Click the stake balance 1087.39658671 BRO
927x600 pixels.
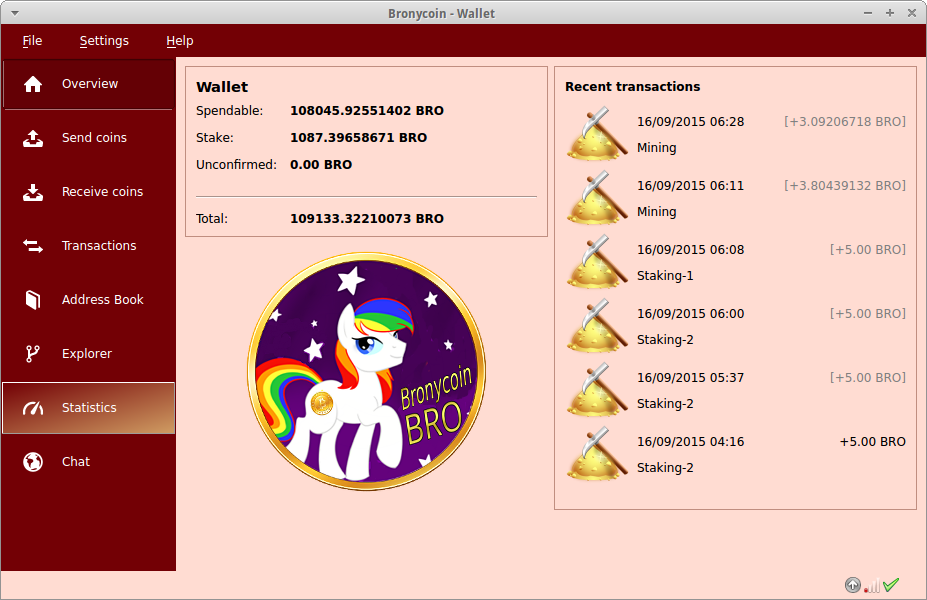[x=358, y=138]
